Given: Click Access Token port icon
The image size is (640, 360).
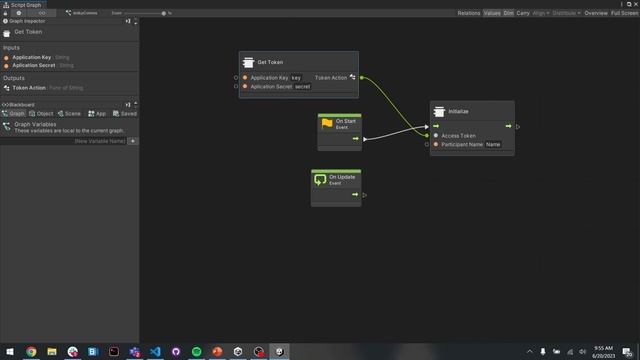Looking at the screenshot, I should pos(436,136).
